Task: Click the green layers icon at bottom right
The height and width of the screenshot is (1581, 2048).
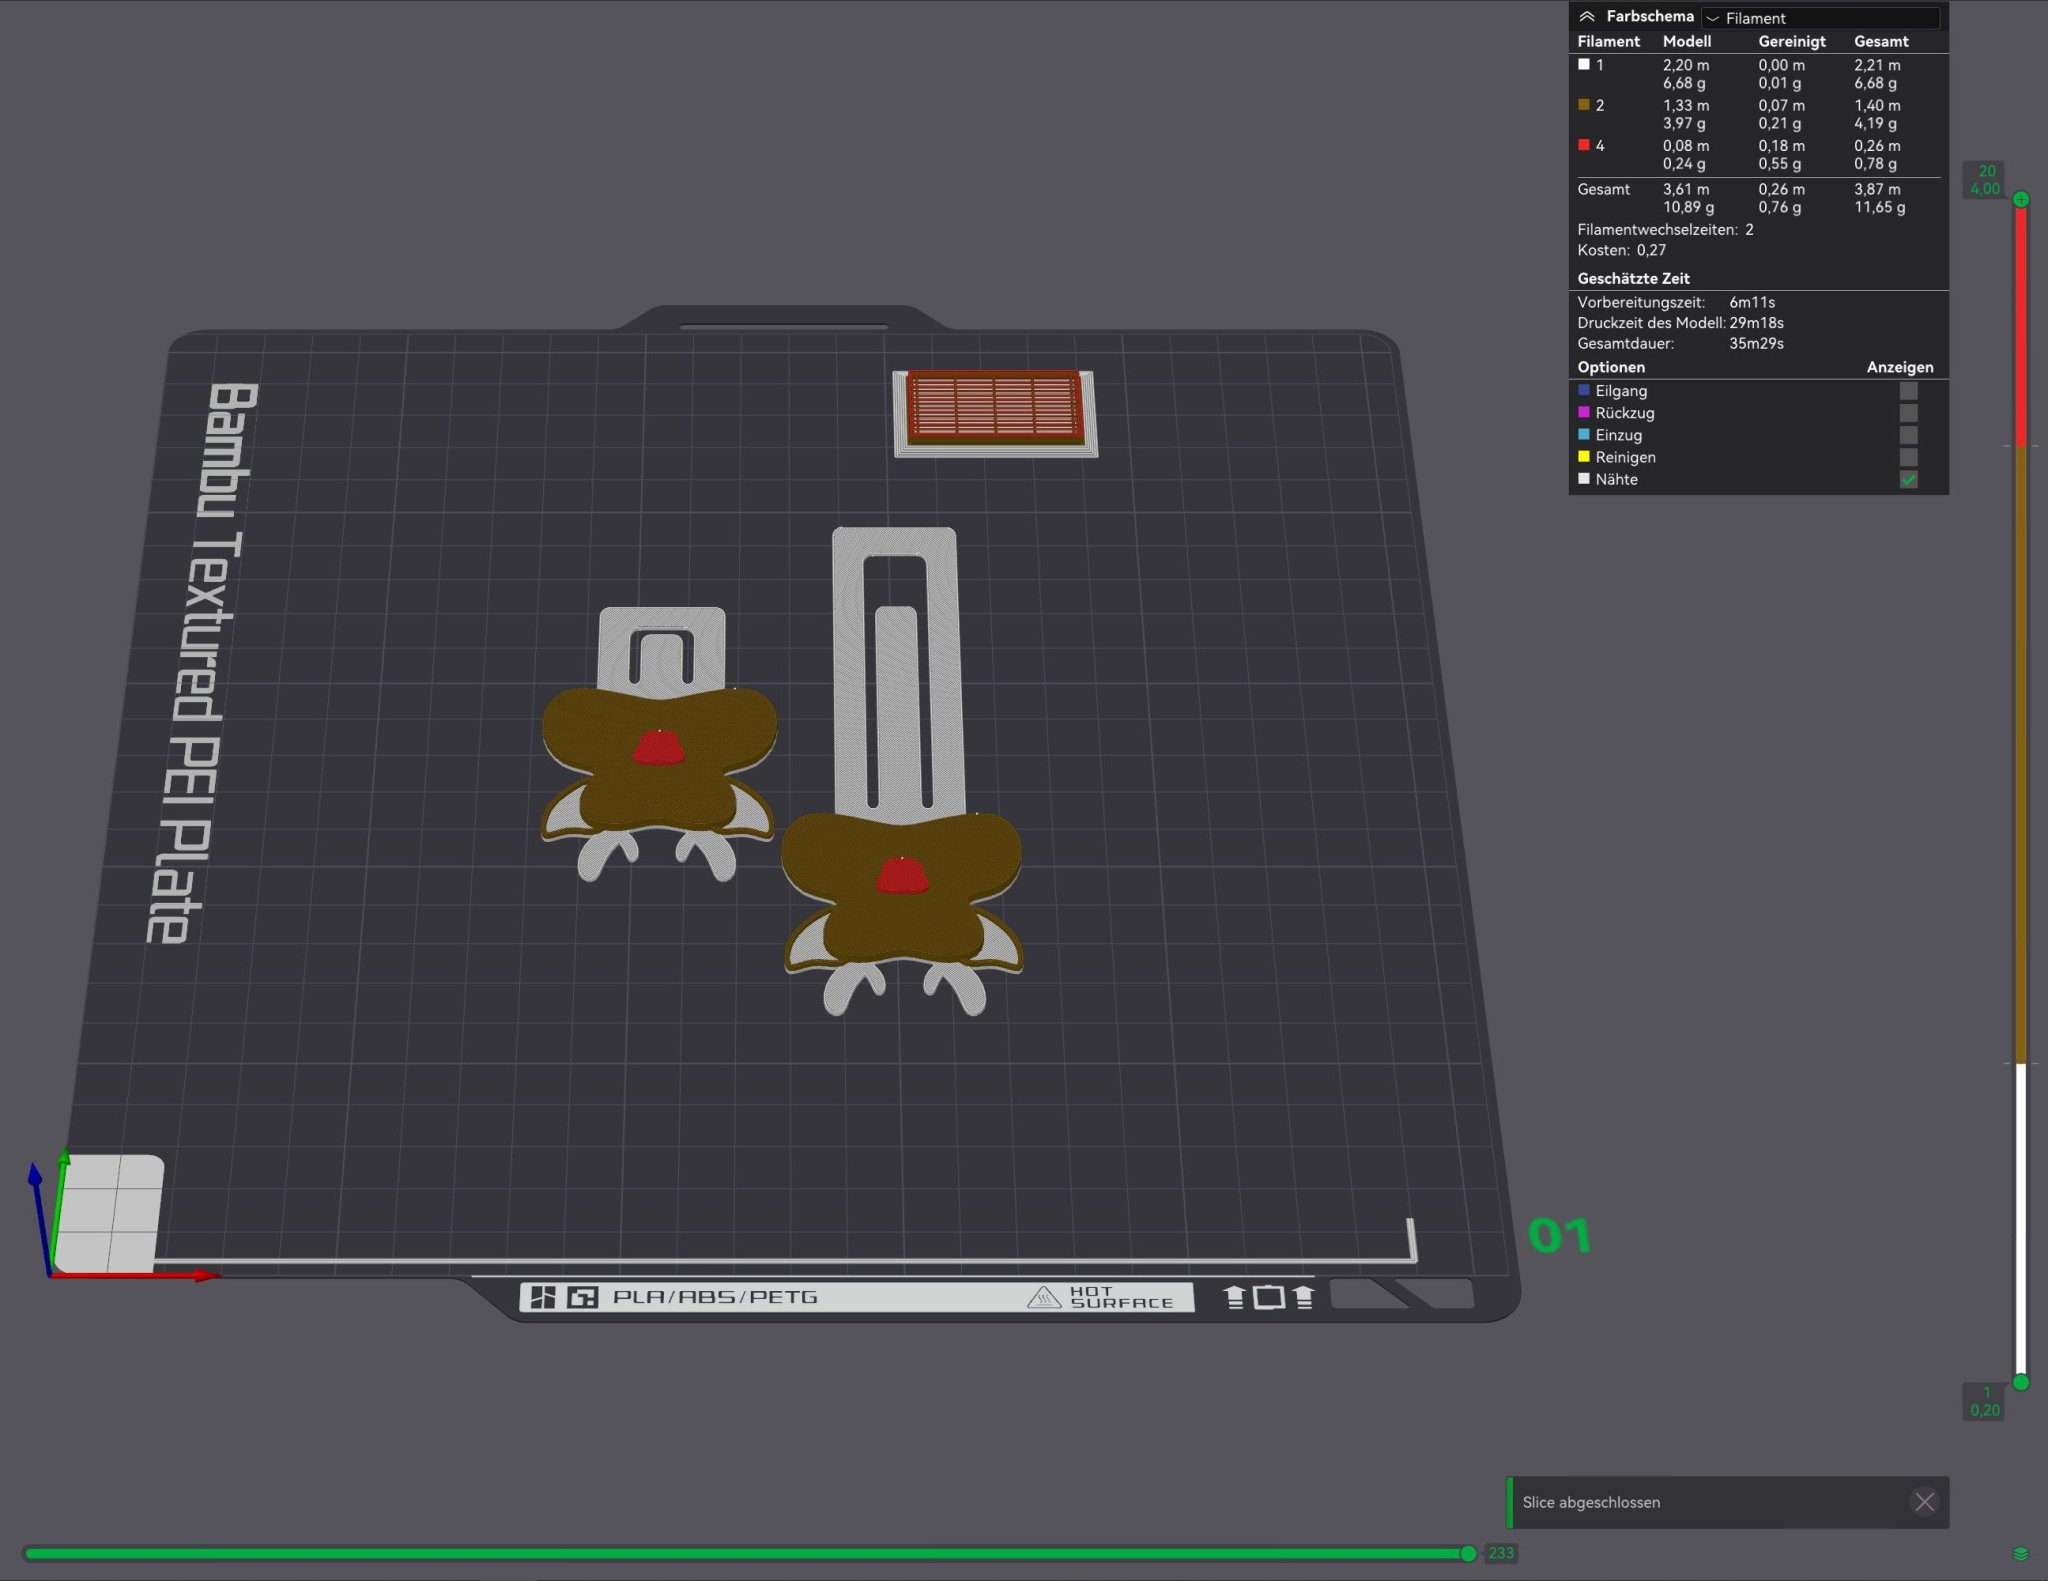Action: (2020, 1553)
